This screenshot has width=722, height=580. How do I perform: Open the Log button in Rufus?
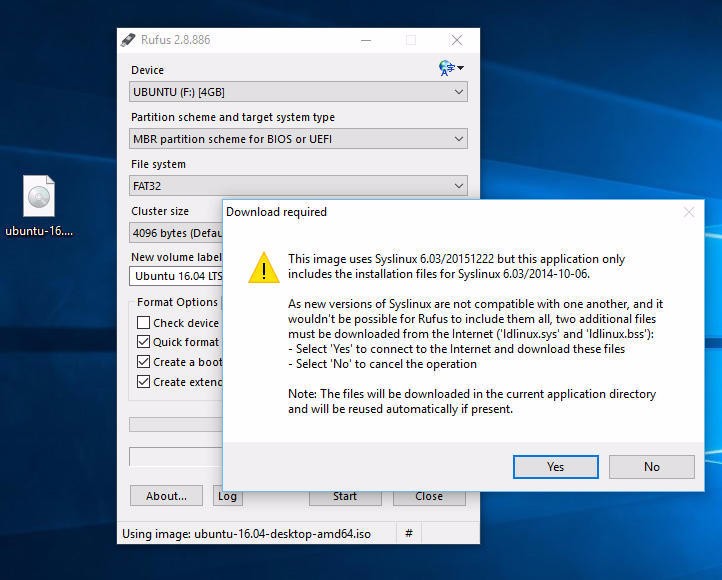click(227, 498)
